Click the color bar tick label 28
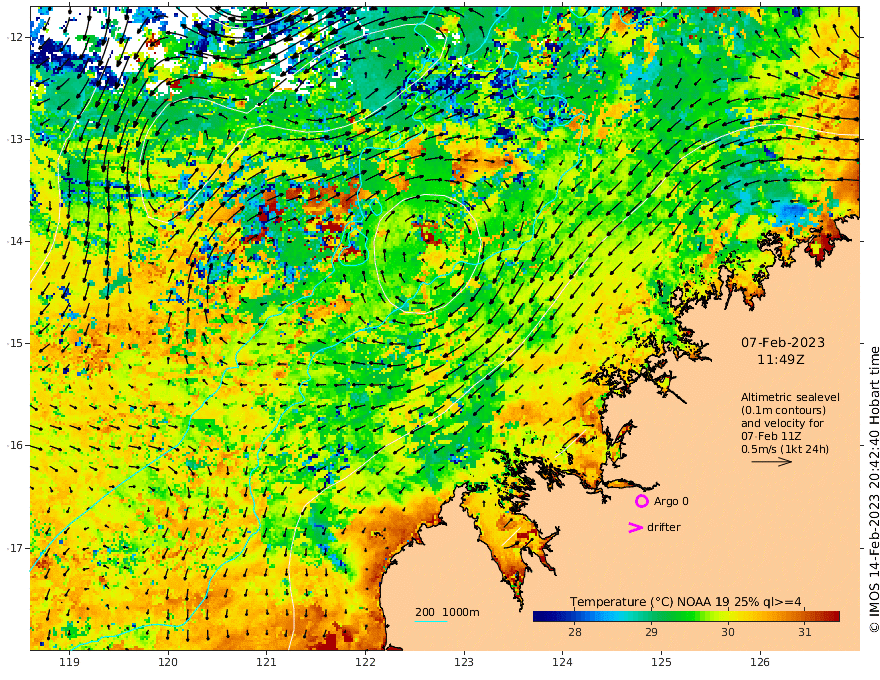The image size is (880, 680). pyautogui.click(x=575, y=632)
